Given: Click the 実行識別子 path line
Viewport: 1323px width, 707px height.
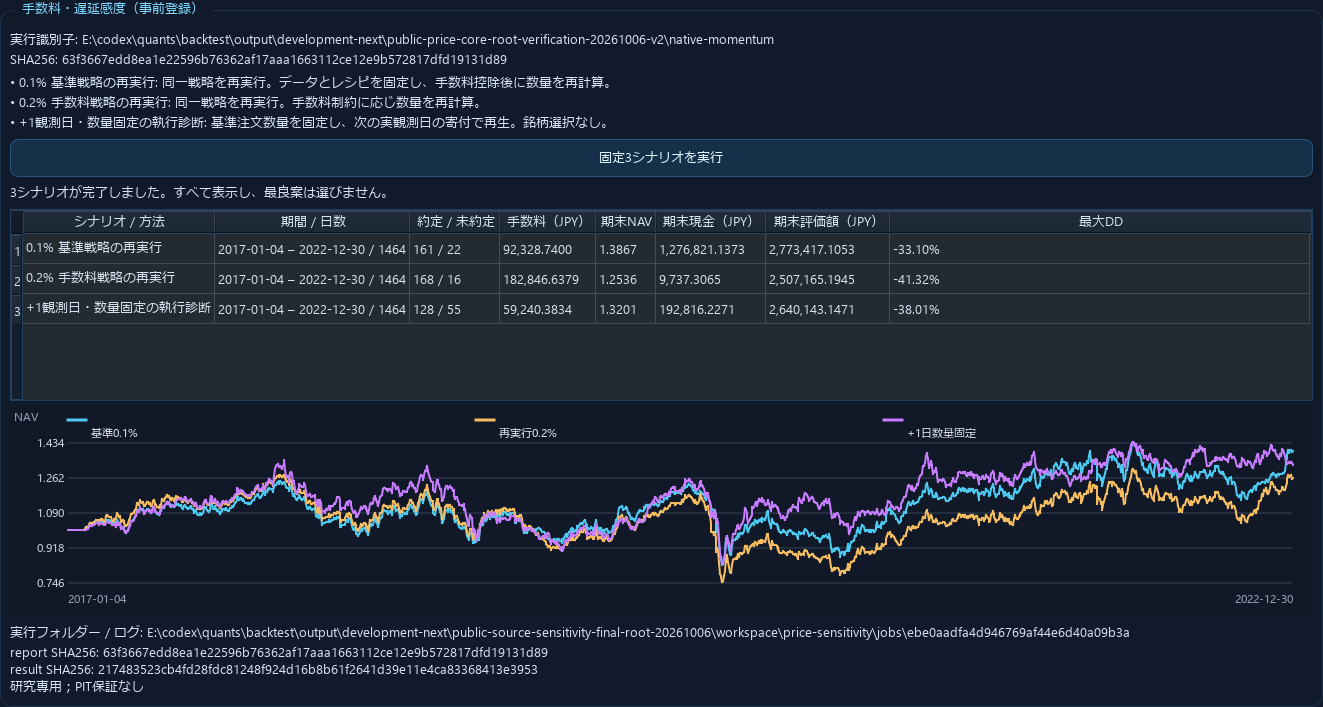Looking at the screenshot, I should [392, 40].
